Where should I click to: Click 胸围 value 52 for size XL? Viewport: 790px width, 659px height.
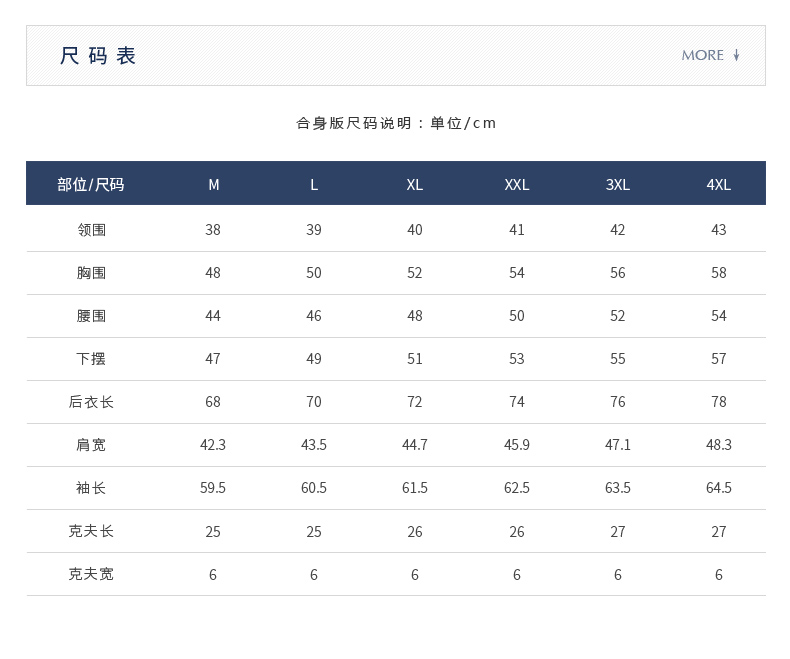415,273
